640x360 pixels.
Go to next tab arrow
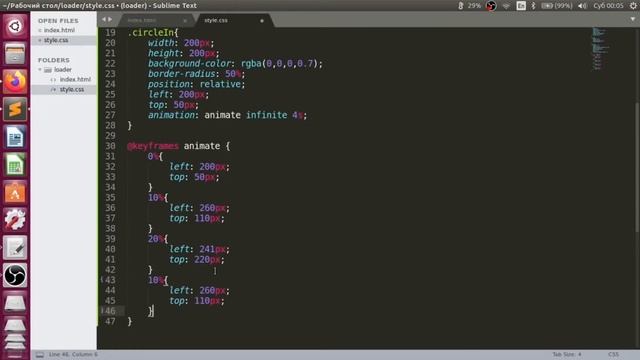(110, 19)
